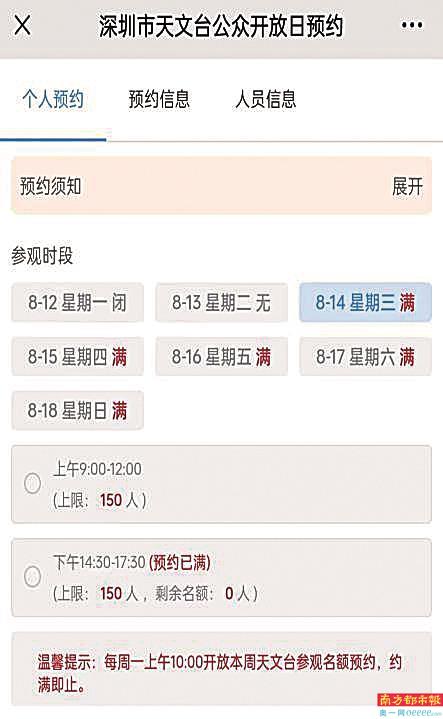The width and height of the screenshot is (443, 719).
Task: Click the 温馨提示 reminder box
Action: click(x=222, y=669)
